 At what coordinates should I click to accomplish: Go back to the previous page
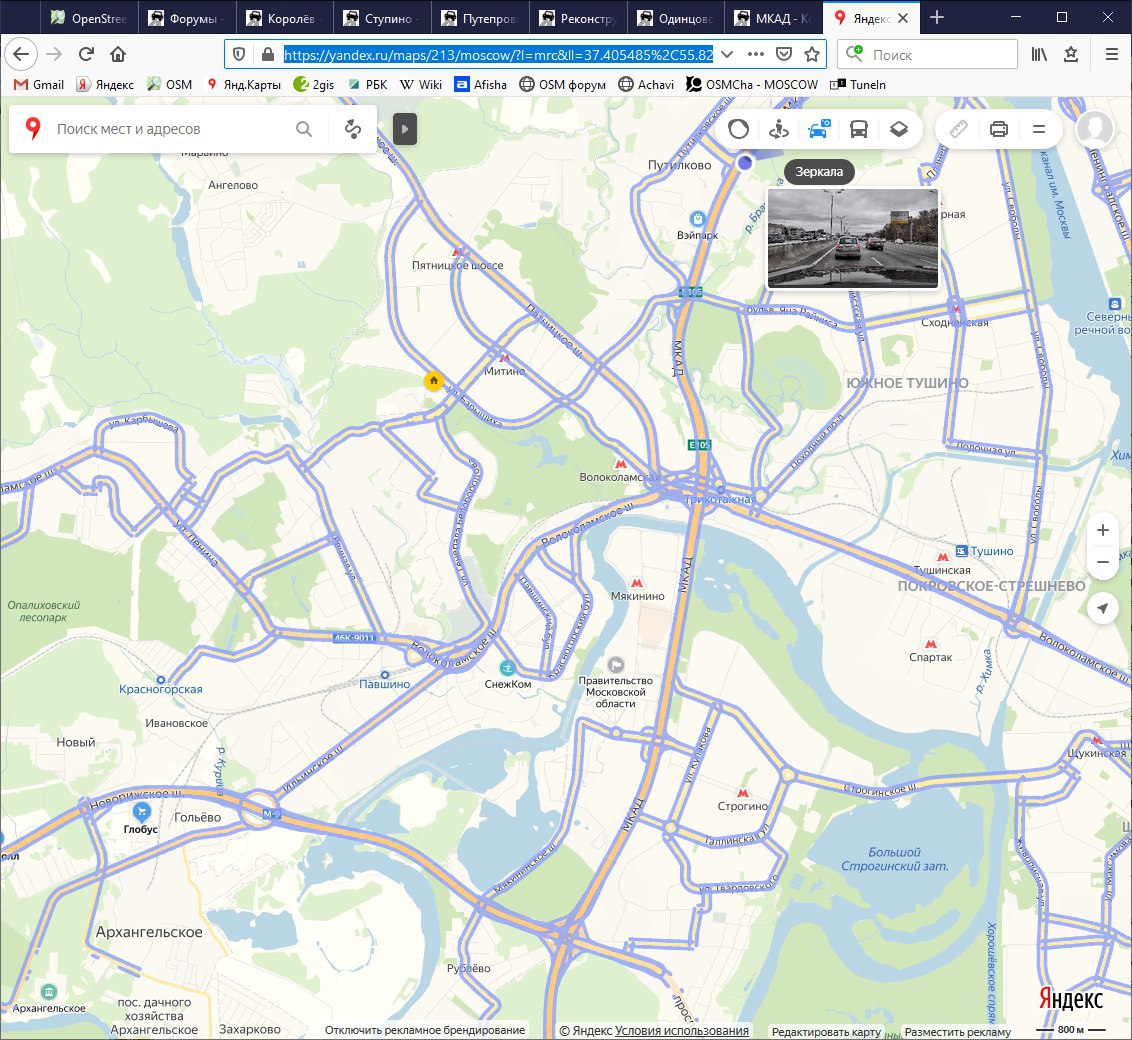pos(21,54)
